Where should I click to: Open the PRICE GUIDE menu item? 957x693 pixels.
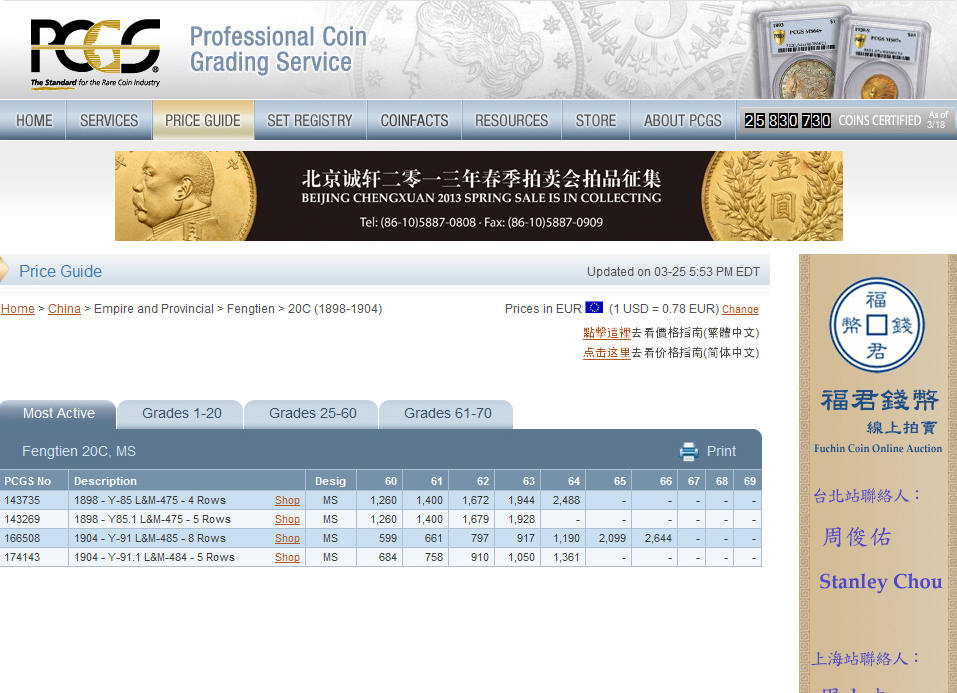203,120
